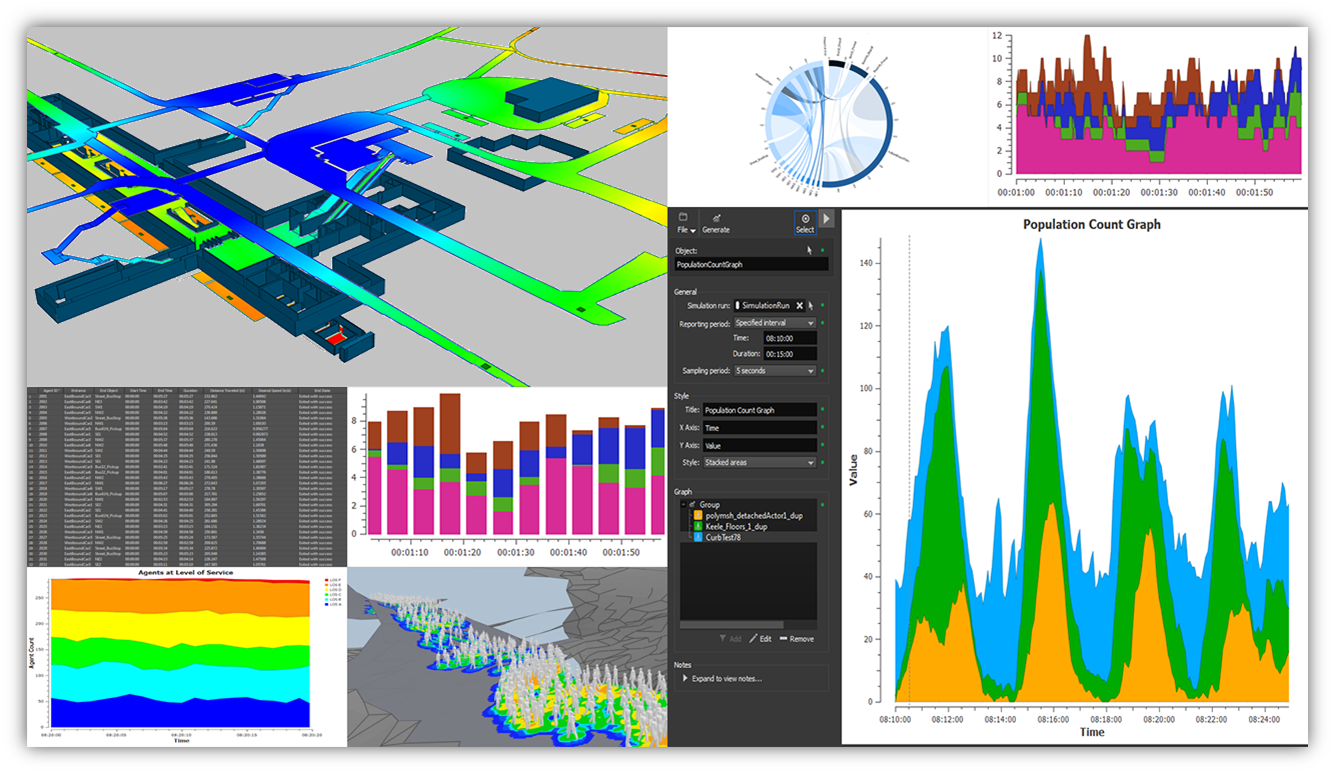This screenshot has height=774, width=1335.
Task: Click the play arrow next to Select
Action: tap(827, 218)
